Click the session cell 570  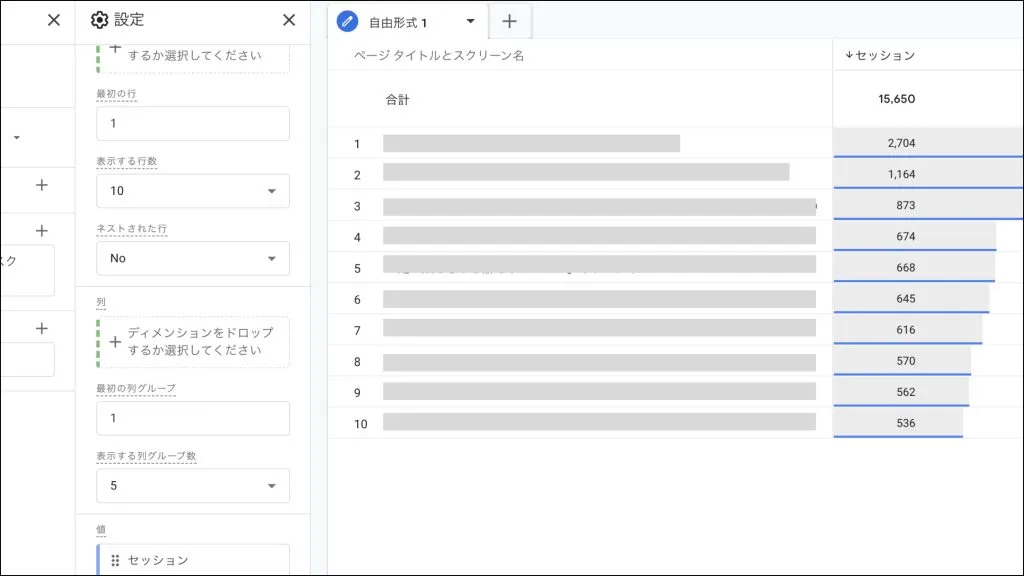[905, 360]
